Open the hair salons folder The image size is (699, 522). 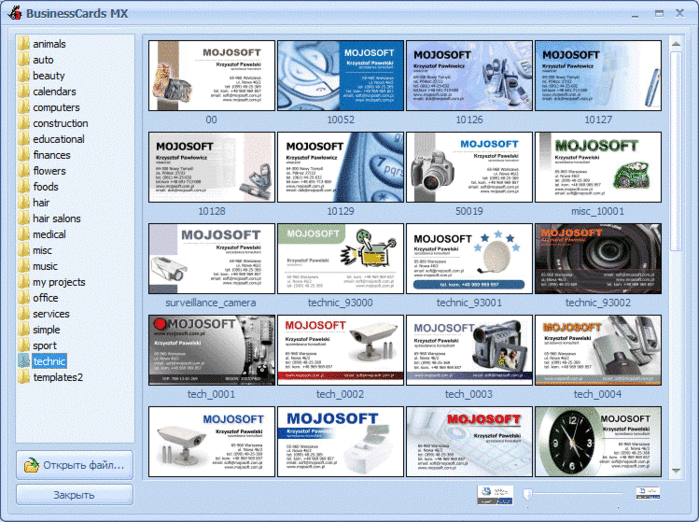click(49, 218)
